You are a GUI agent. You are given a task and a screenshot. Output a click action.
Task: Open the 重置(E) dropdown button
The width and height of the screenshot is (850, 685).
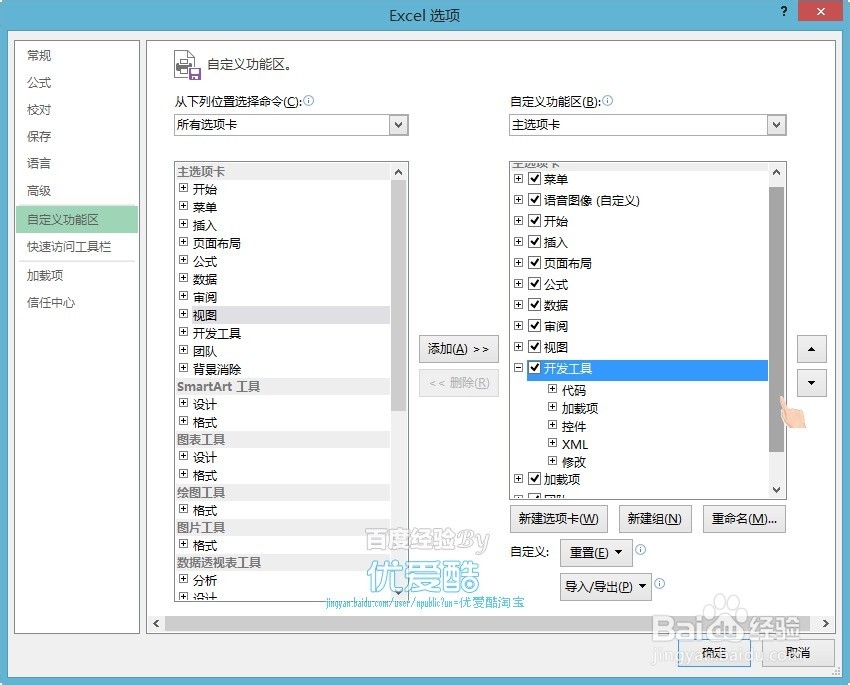(x=596, y=553)
